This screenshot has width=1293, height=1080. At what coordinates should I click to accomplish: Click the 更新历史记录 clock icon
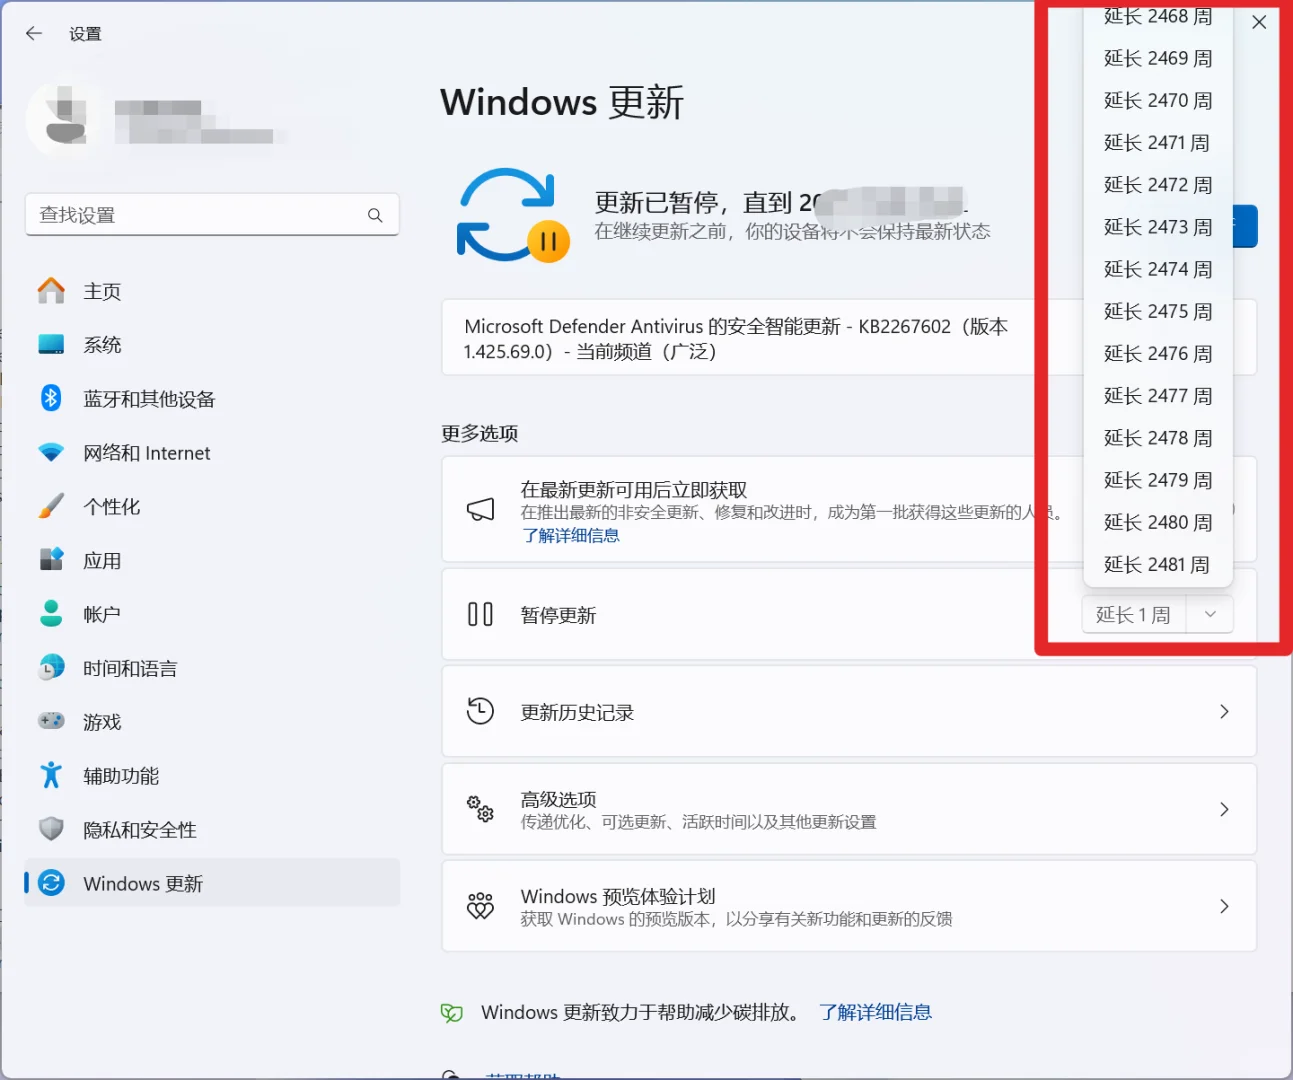[480, 711]
